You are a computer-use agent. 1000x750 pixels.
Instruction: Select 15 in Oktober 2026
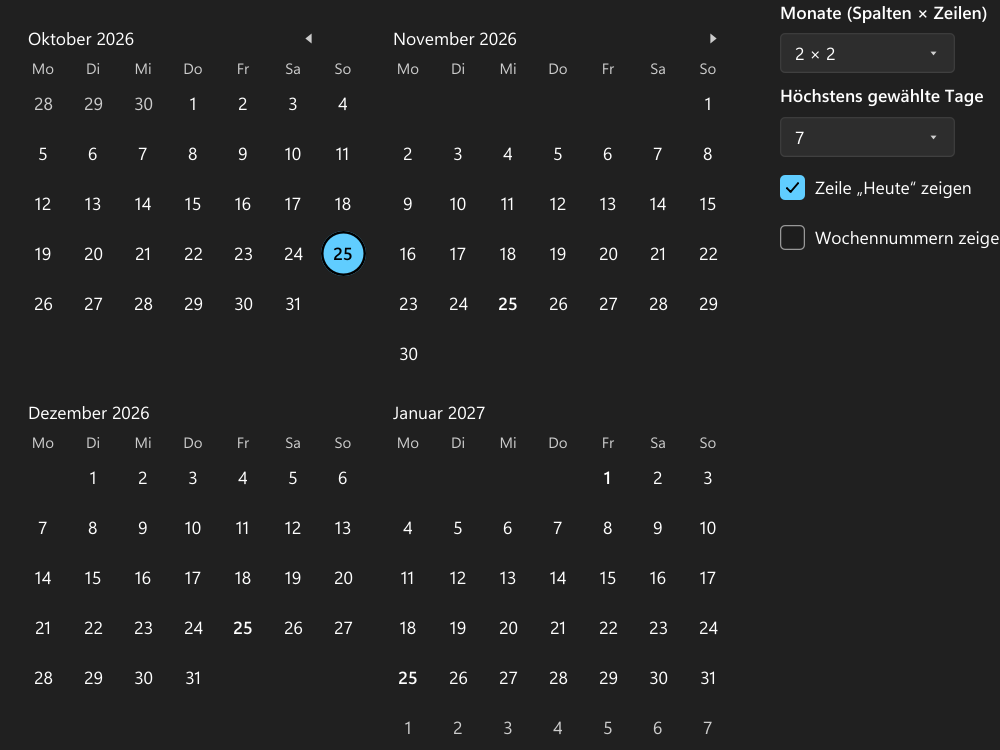tap(193, 204)
